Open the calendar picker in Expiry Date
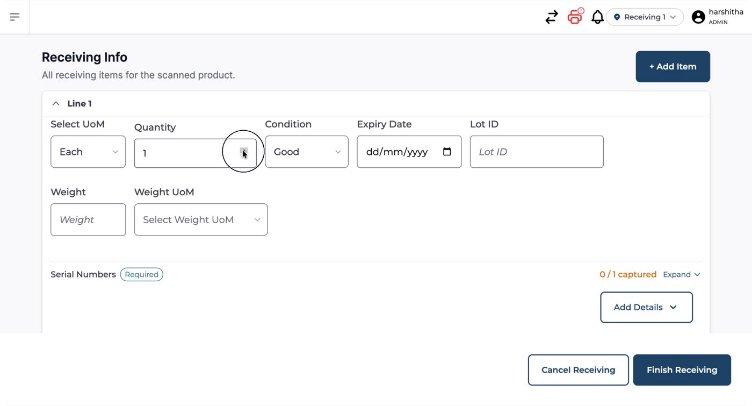 (447, 152)
